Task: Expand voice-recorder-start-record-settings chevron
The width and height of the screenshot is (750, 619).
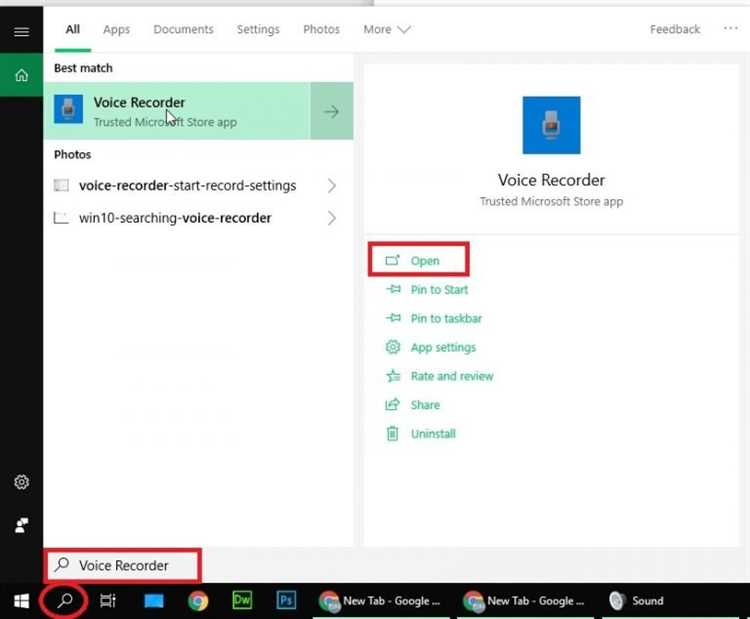Action: pyautogui.click(x=331, y=186)
